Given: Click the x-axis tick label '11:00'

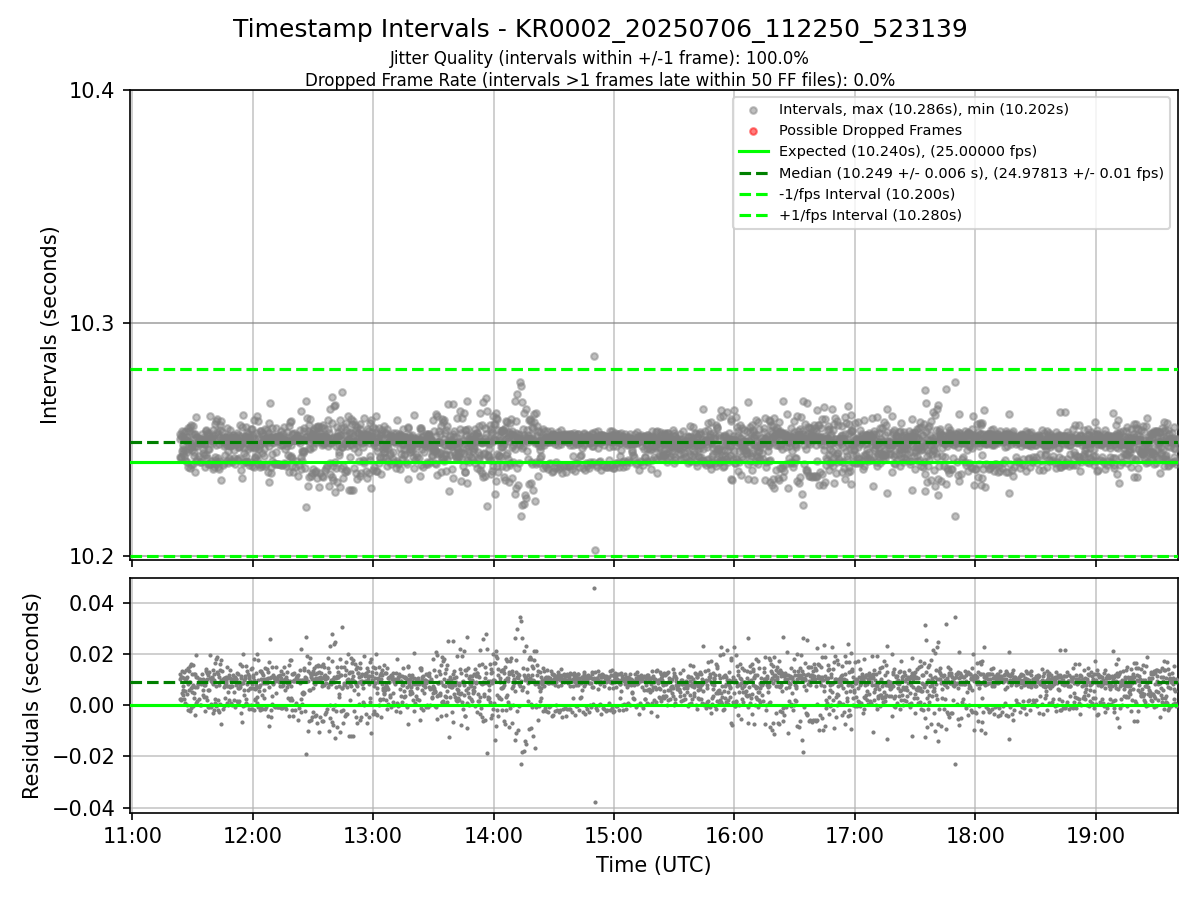Looking at the screenshot, I should (x=132, y=835).
